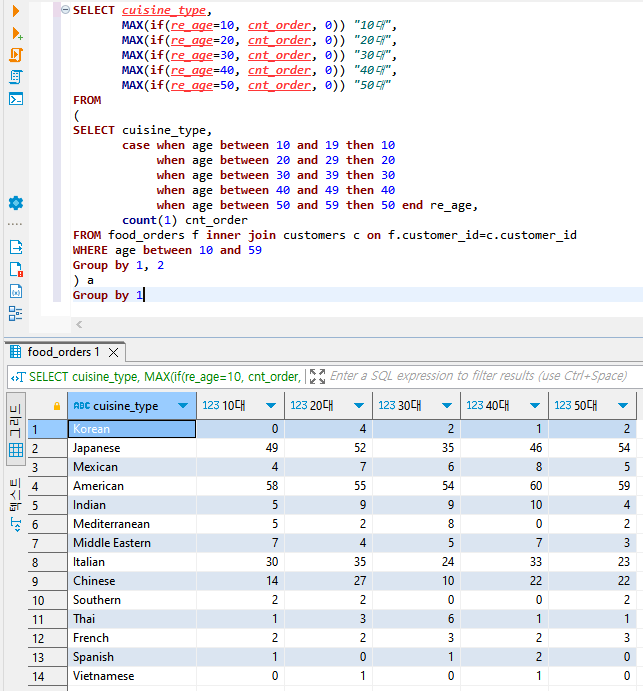Screen dimensions: 643x691
Task: Collapse the SELECT statement fold marker
Action: coord(65,10)
